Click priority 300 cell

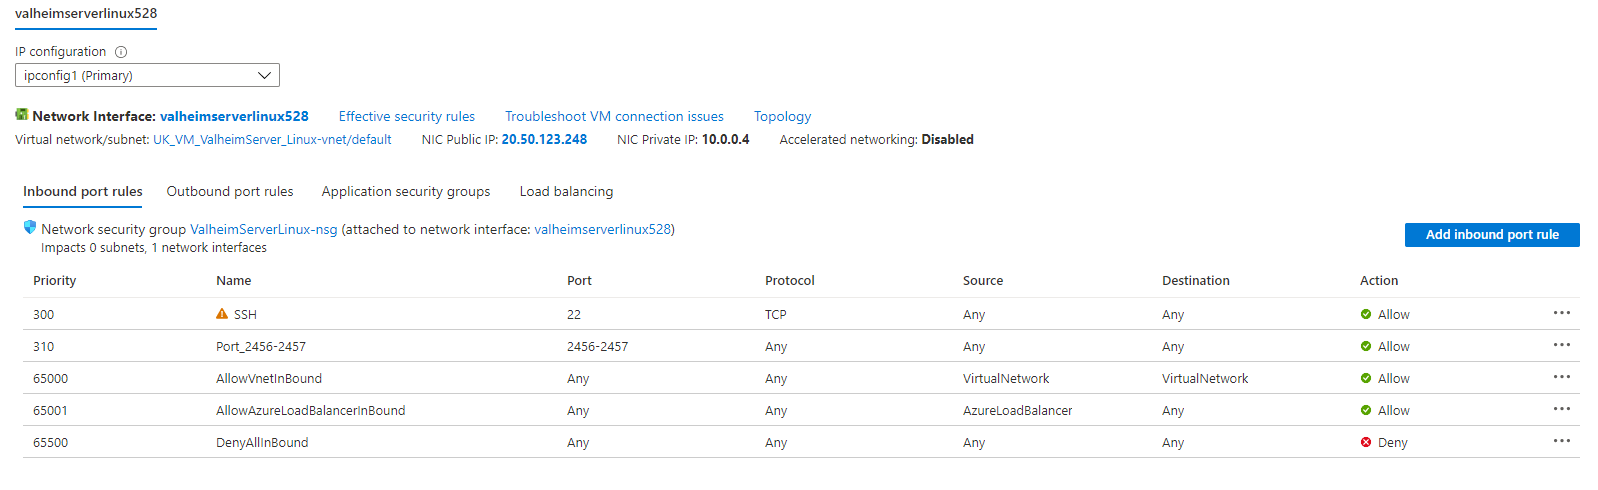44,314
